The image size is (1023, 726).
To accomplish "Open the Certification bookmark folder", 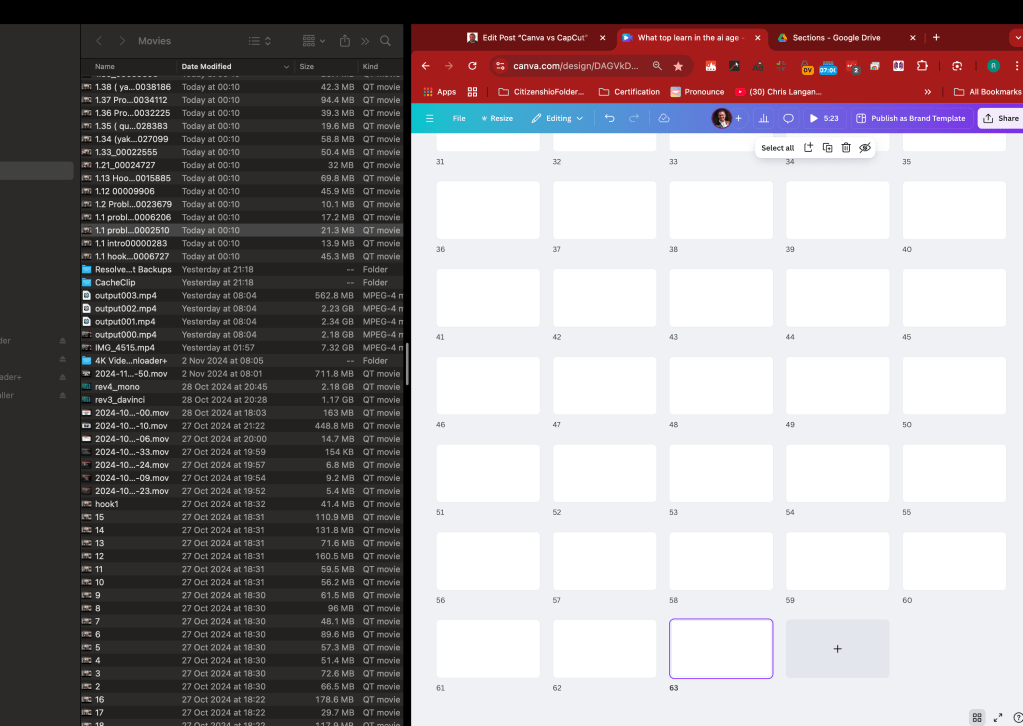I will (x=630, y=92).
